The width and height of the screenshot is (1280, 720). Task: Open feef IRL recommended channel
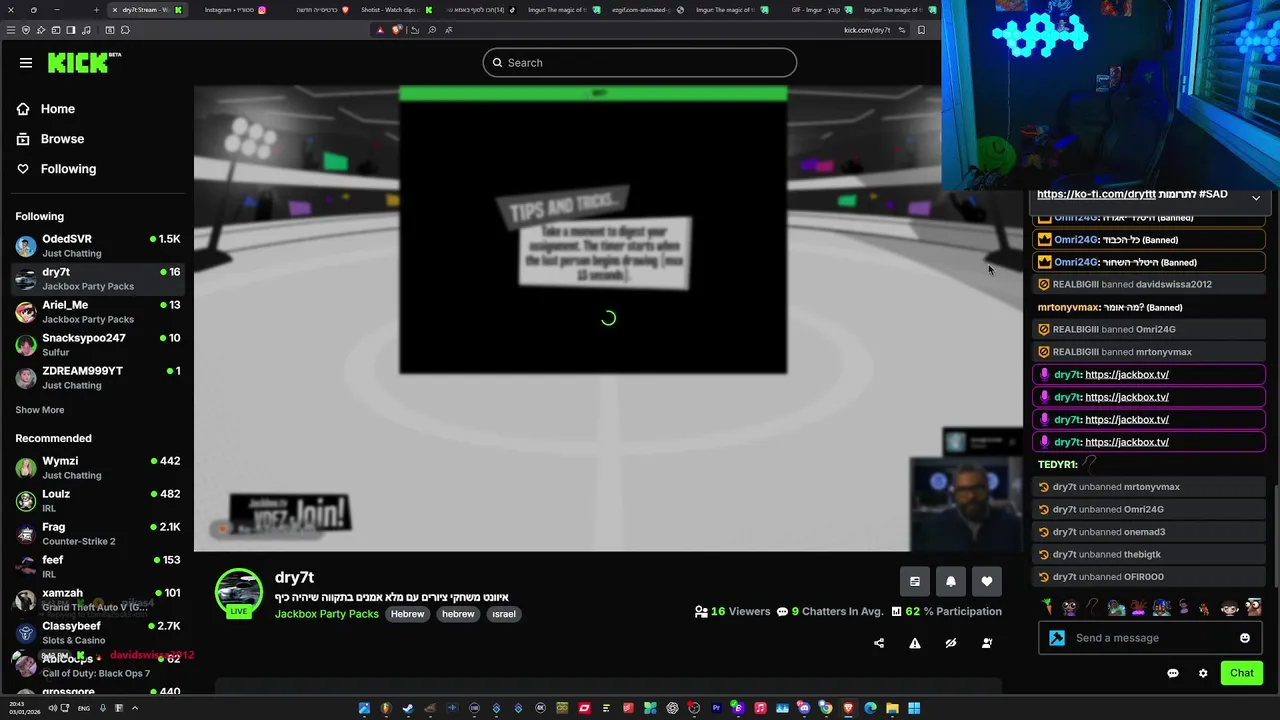click(97, 567)
